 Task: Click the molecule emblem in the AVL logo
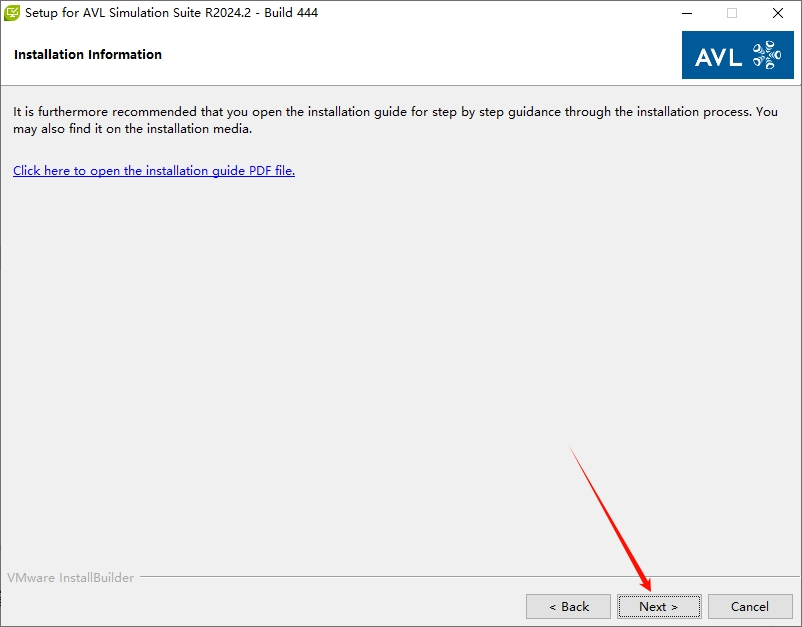[766, 55]
